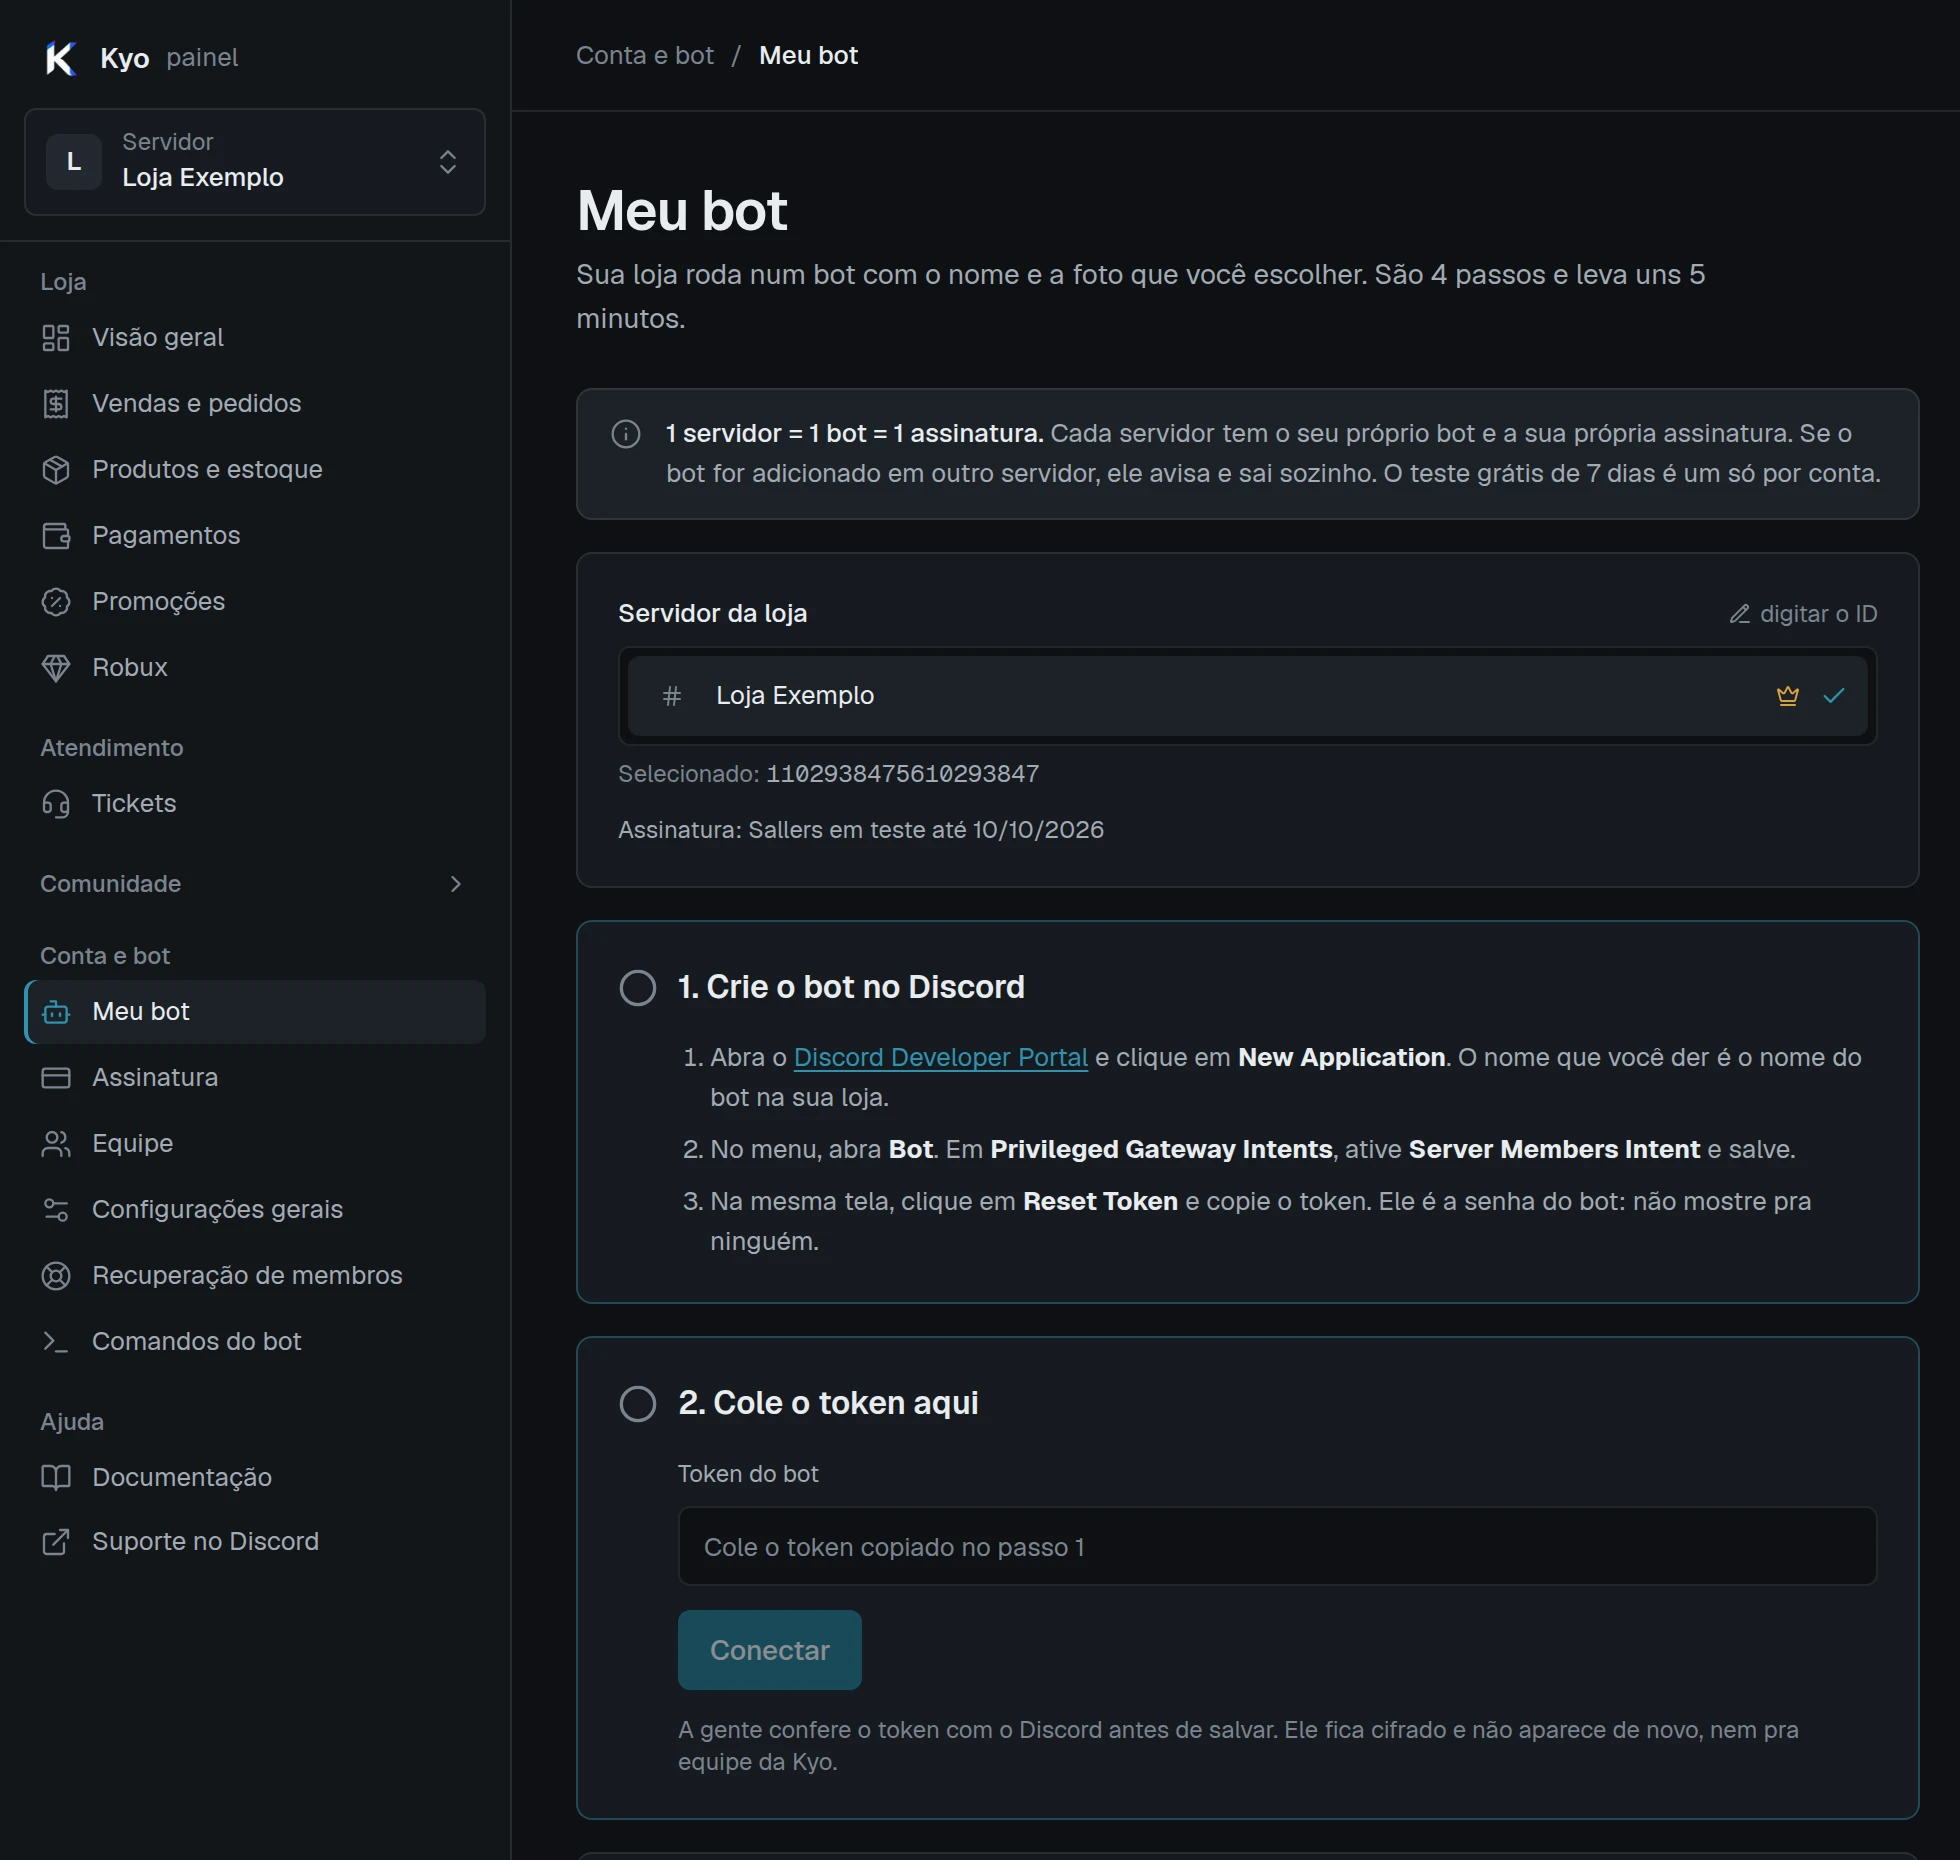Click the Robux diamond icon
The width and height of the screenshot is (1960, 1860).
[x=56, y=668]
